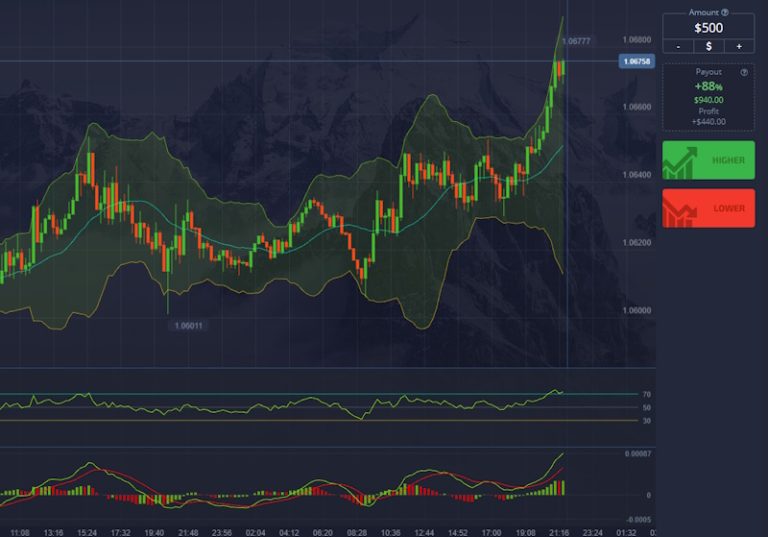Click the RSI 70 level line label
Screen dimensions: 768x537
point(647,394)
